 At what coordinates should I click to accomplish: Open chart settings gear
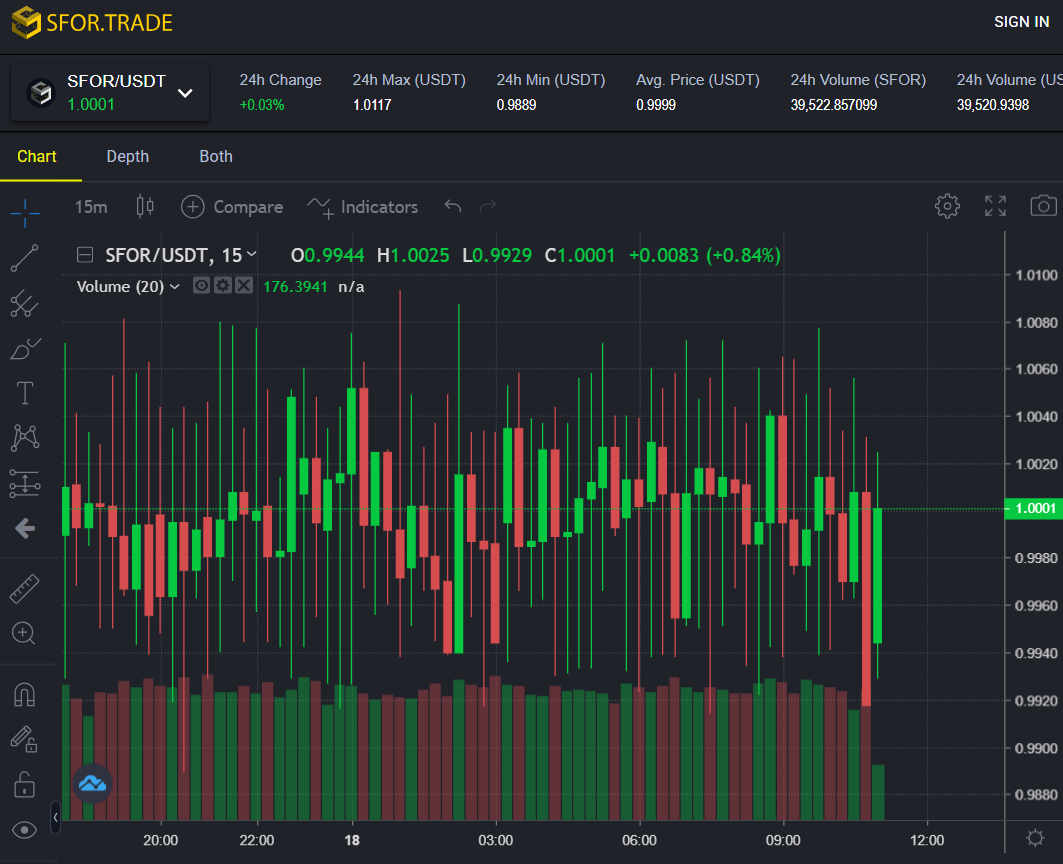[x=947, y=206]
